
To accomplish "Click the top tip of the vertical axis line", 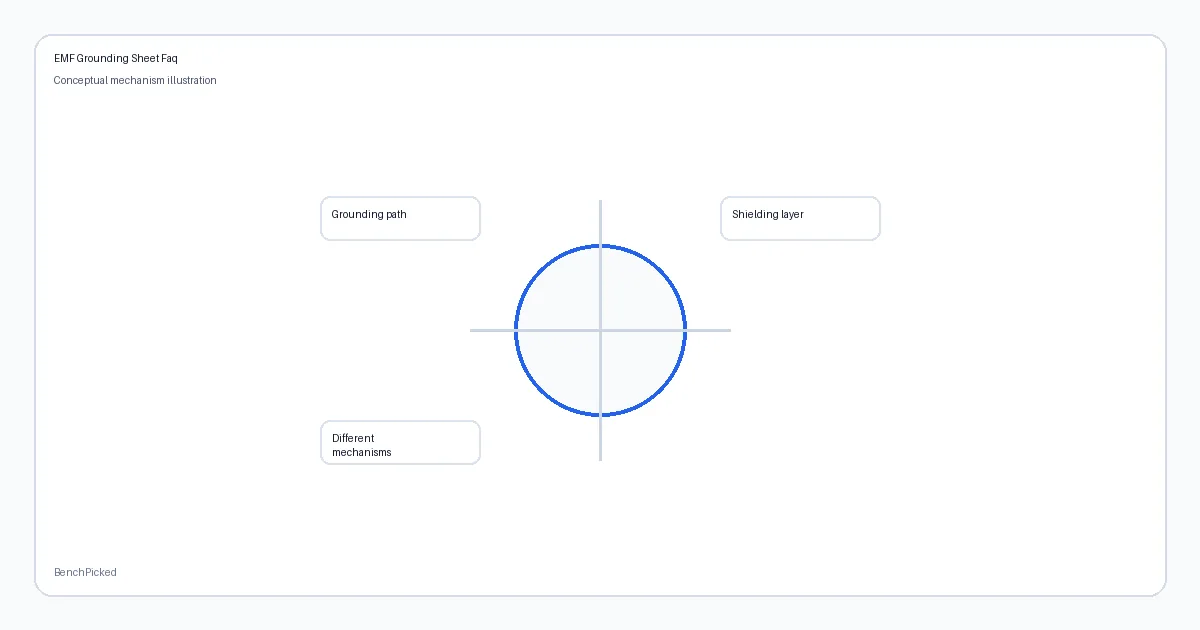I will (600, 201).
